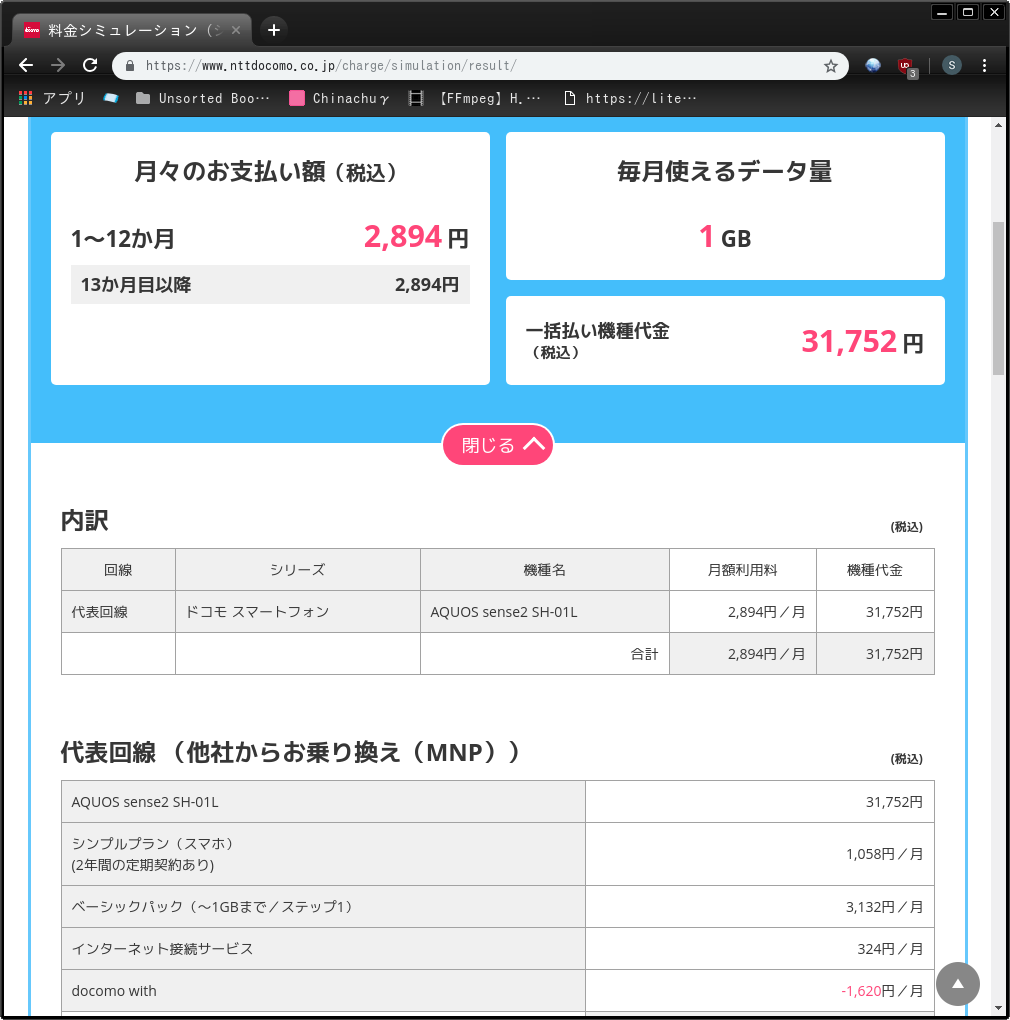Viewport: 1010px width, 1020px height.
Task: Click the round scroll-to-top button
Action: tap(957, 984)
